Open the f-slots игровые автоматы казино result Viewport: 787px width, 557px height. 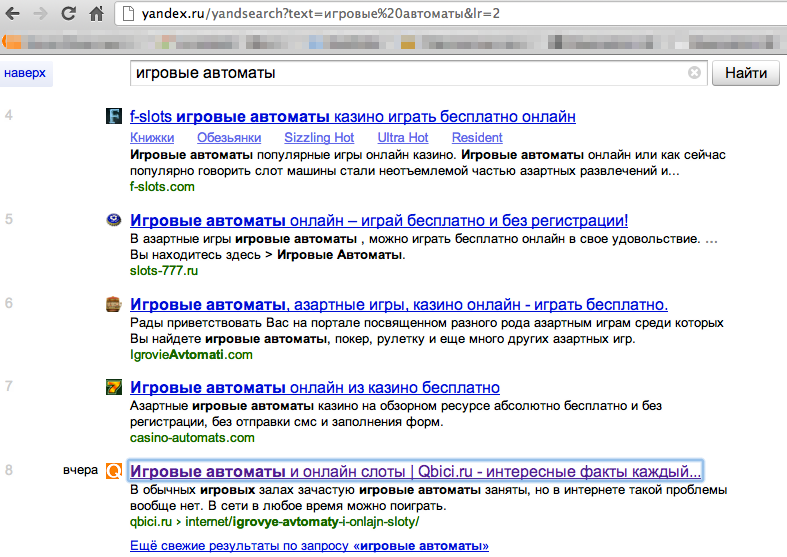[x=353, y=116]
